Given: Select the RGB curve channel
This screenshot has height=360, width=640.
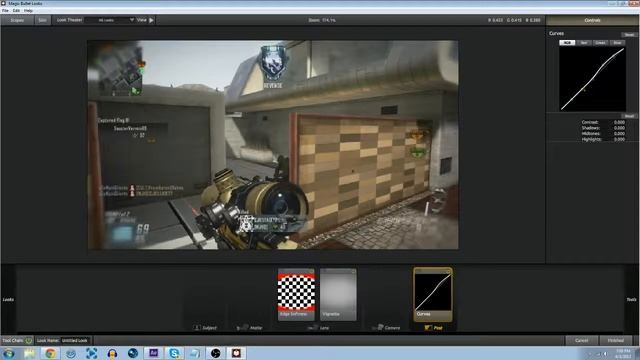Looking at the screenshot, I should coord(567,42).
